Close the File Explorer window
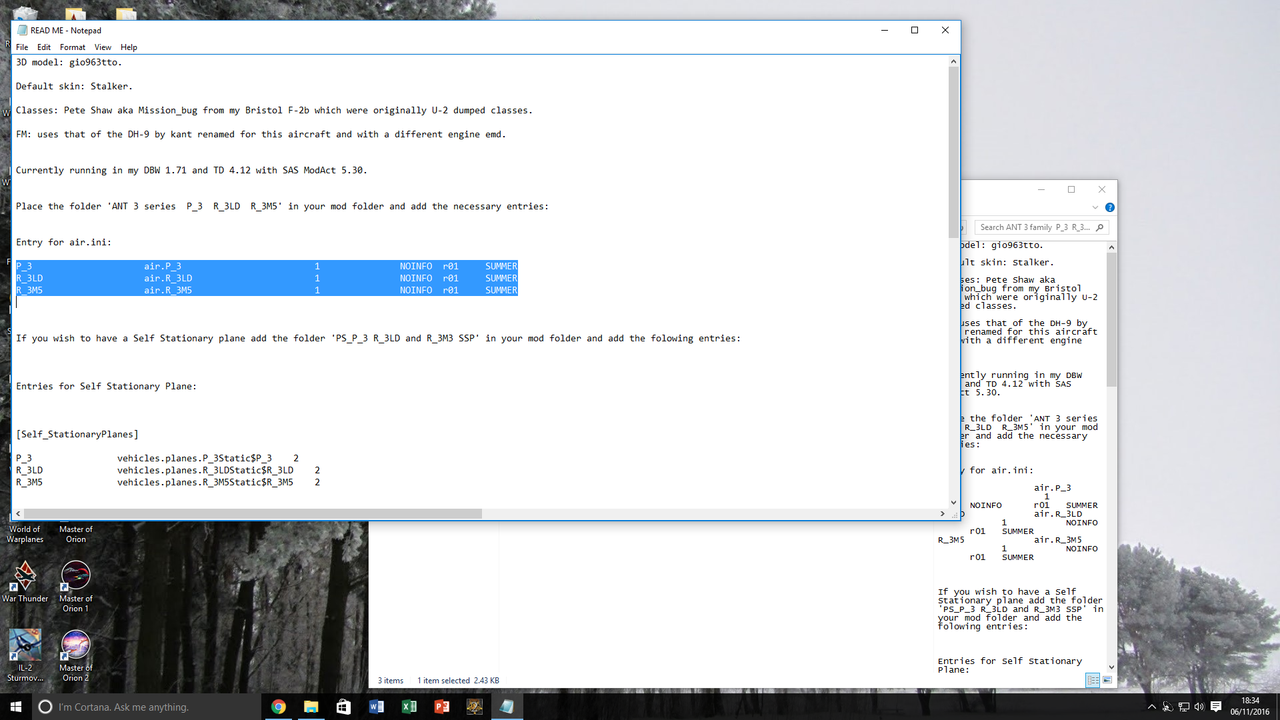Image resolution: width=1280 pixels, height=720 pixels. (1102, 189)
